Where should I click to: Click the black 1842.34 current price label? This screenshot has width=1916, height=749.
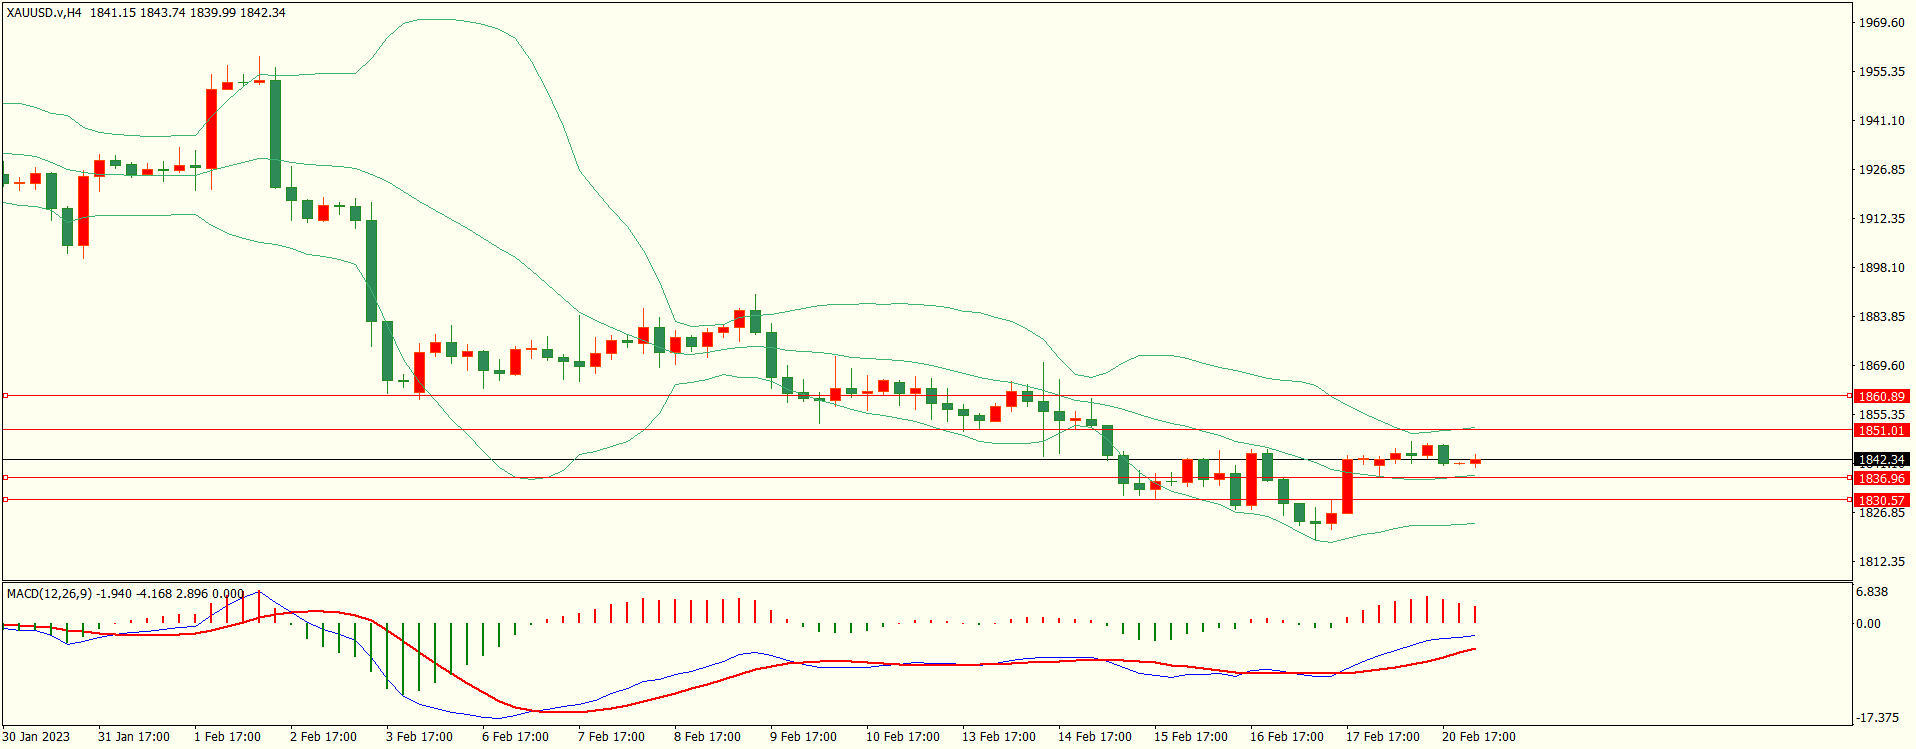1881,460
